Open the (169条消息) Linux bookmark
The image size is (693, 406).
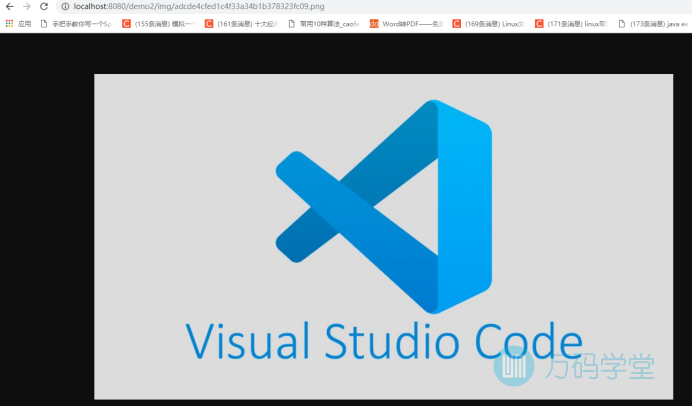(x=489, y=24)
